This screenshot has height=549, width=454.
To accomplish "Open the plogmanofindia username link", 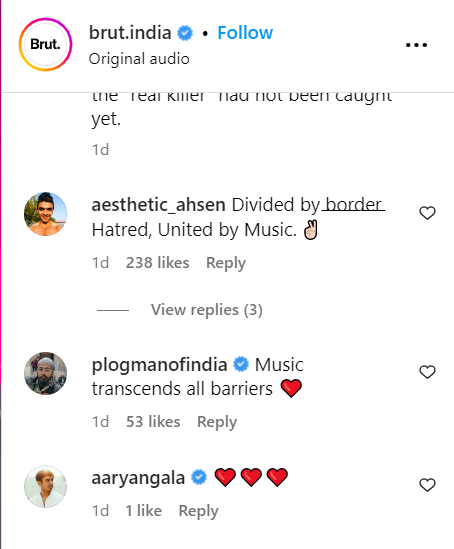I will click(x=159, y=365).
